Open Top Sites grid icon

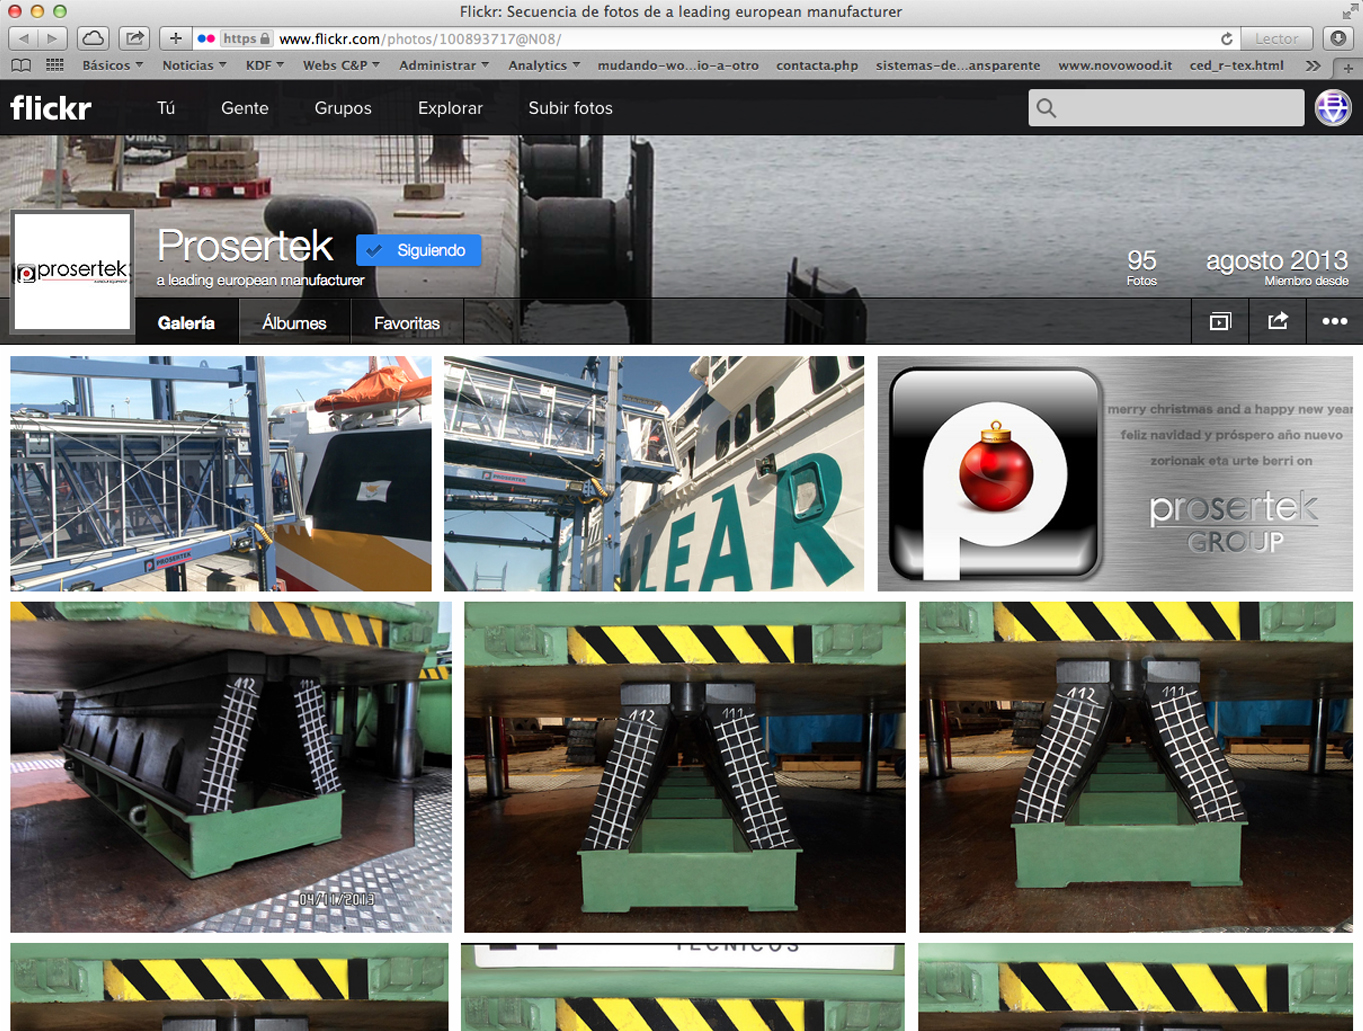coord(55,65)
